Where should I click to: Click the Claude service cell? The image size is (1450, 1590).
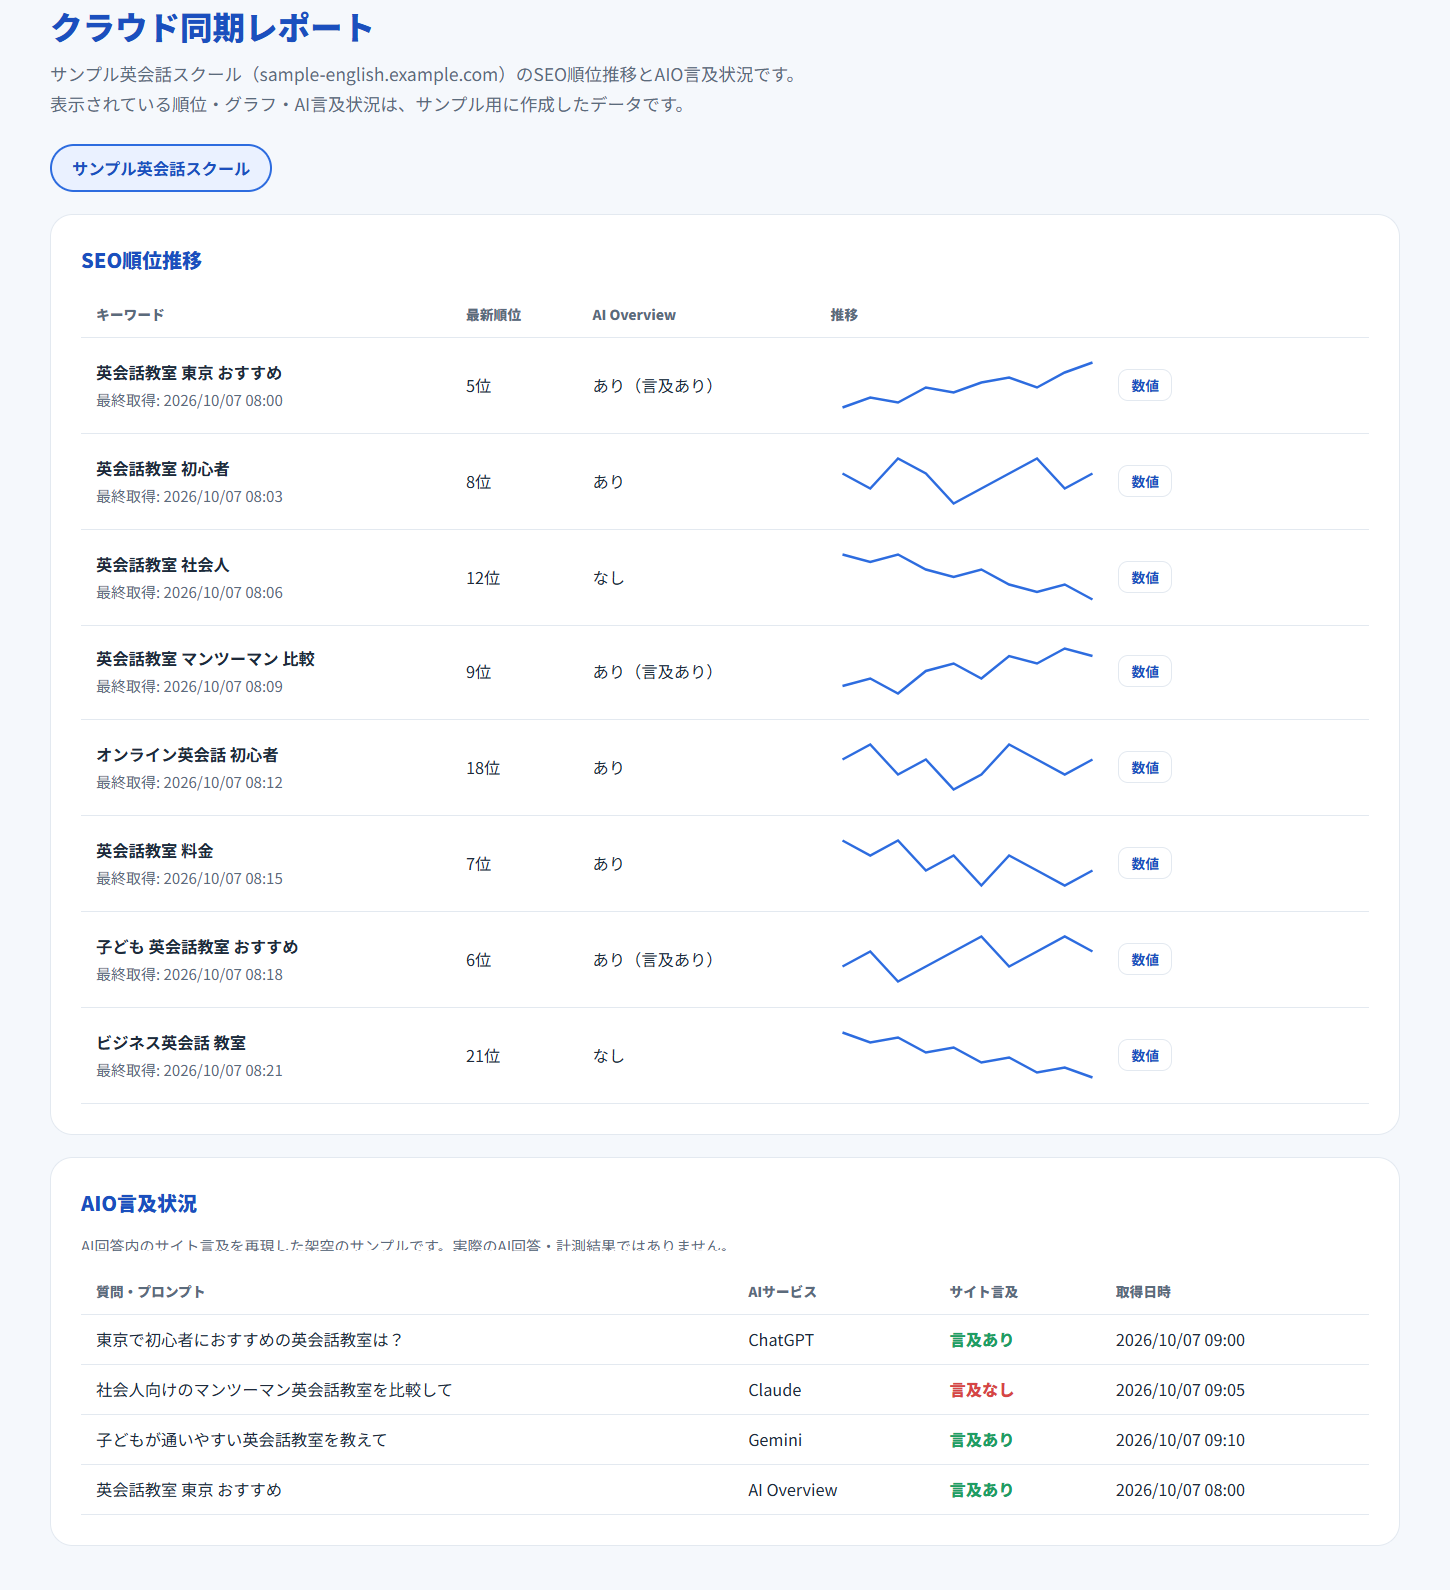[775, 1390]
